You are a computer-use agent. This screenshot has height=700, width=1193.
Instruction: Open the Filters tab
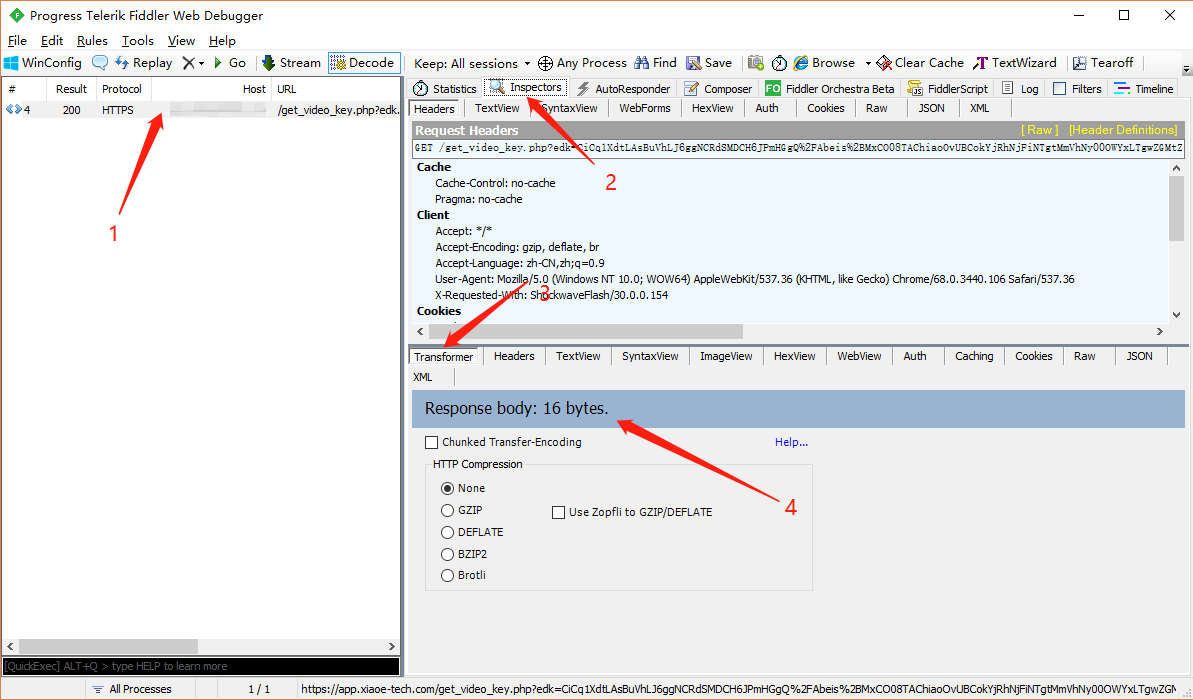pos(1077,89)
